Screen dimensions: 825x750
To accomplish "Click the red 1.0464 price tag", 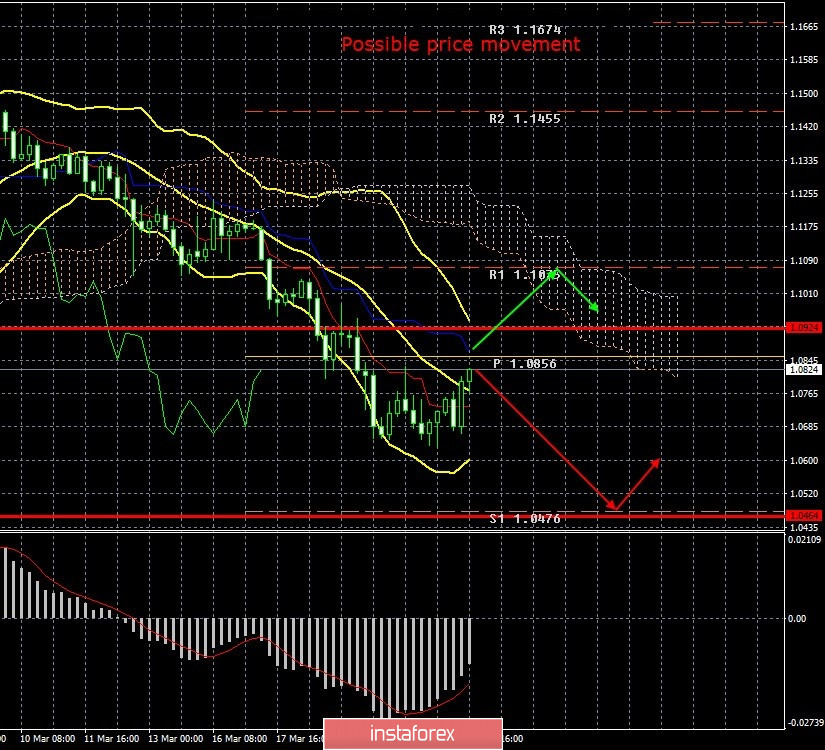I will click(x=803, y=515).
